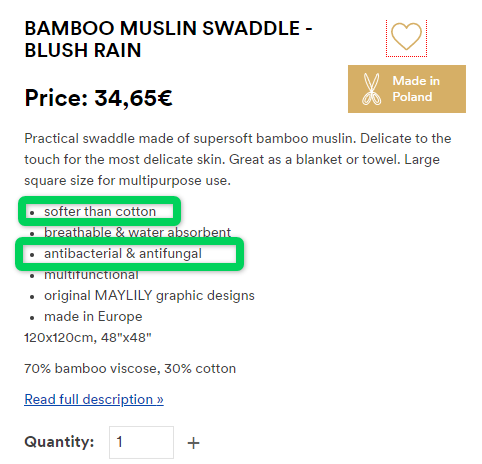The image size is (482, 464).
Task: Click the Poland text on badge
Action: click(412, 97)
